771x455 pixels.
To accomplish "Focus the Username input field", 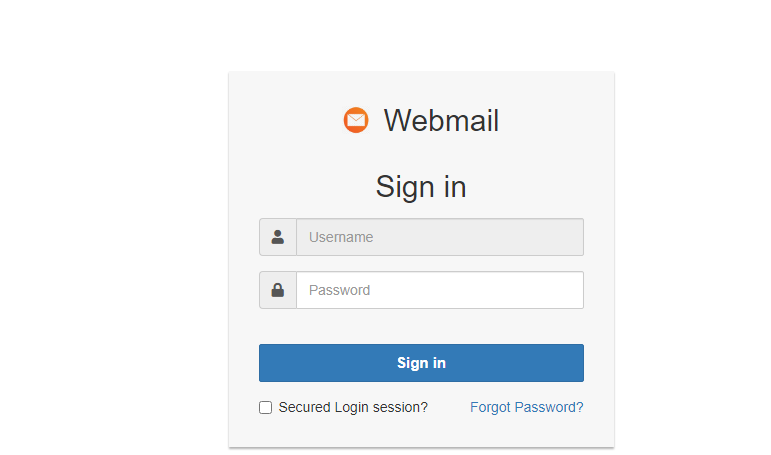I will [440, 237].
